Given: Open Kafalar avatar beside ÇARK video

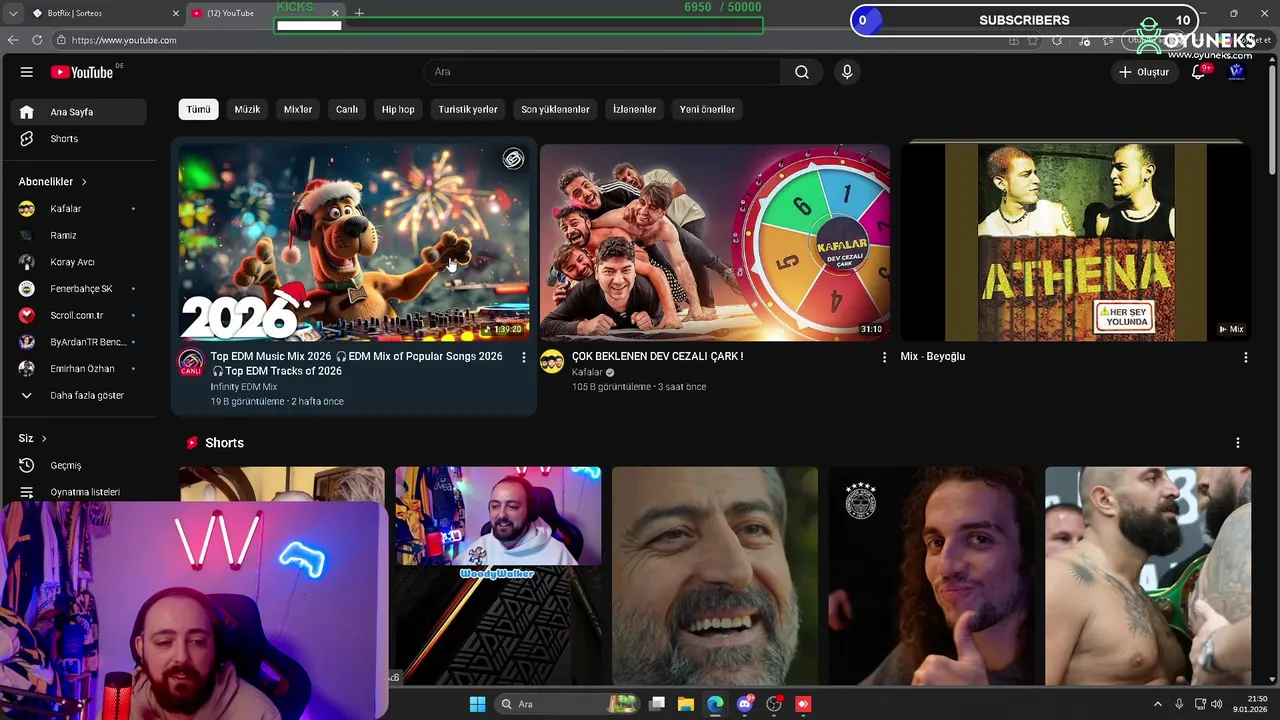Looking at the screenshot, I should [552, 362].
